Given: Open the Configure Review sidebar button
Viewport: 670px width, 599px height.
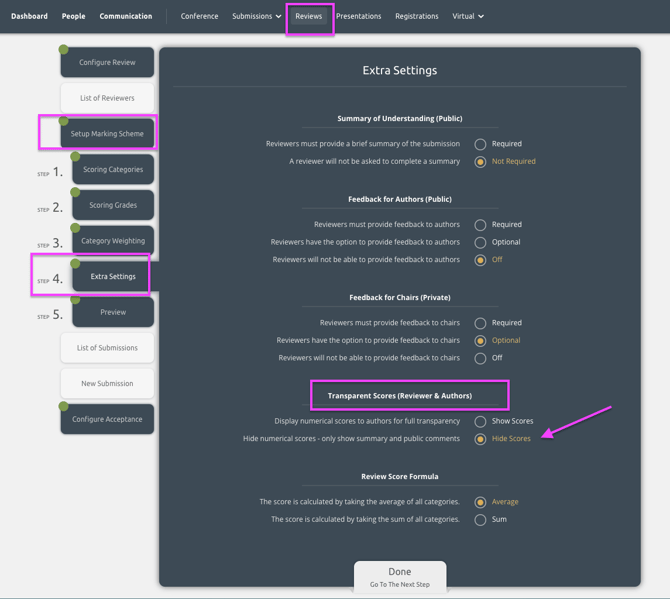Looking at the screenshot, I should point(107,62).
